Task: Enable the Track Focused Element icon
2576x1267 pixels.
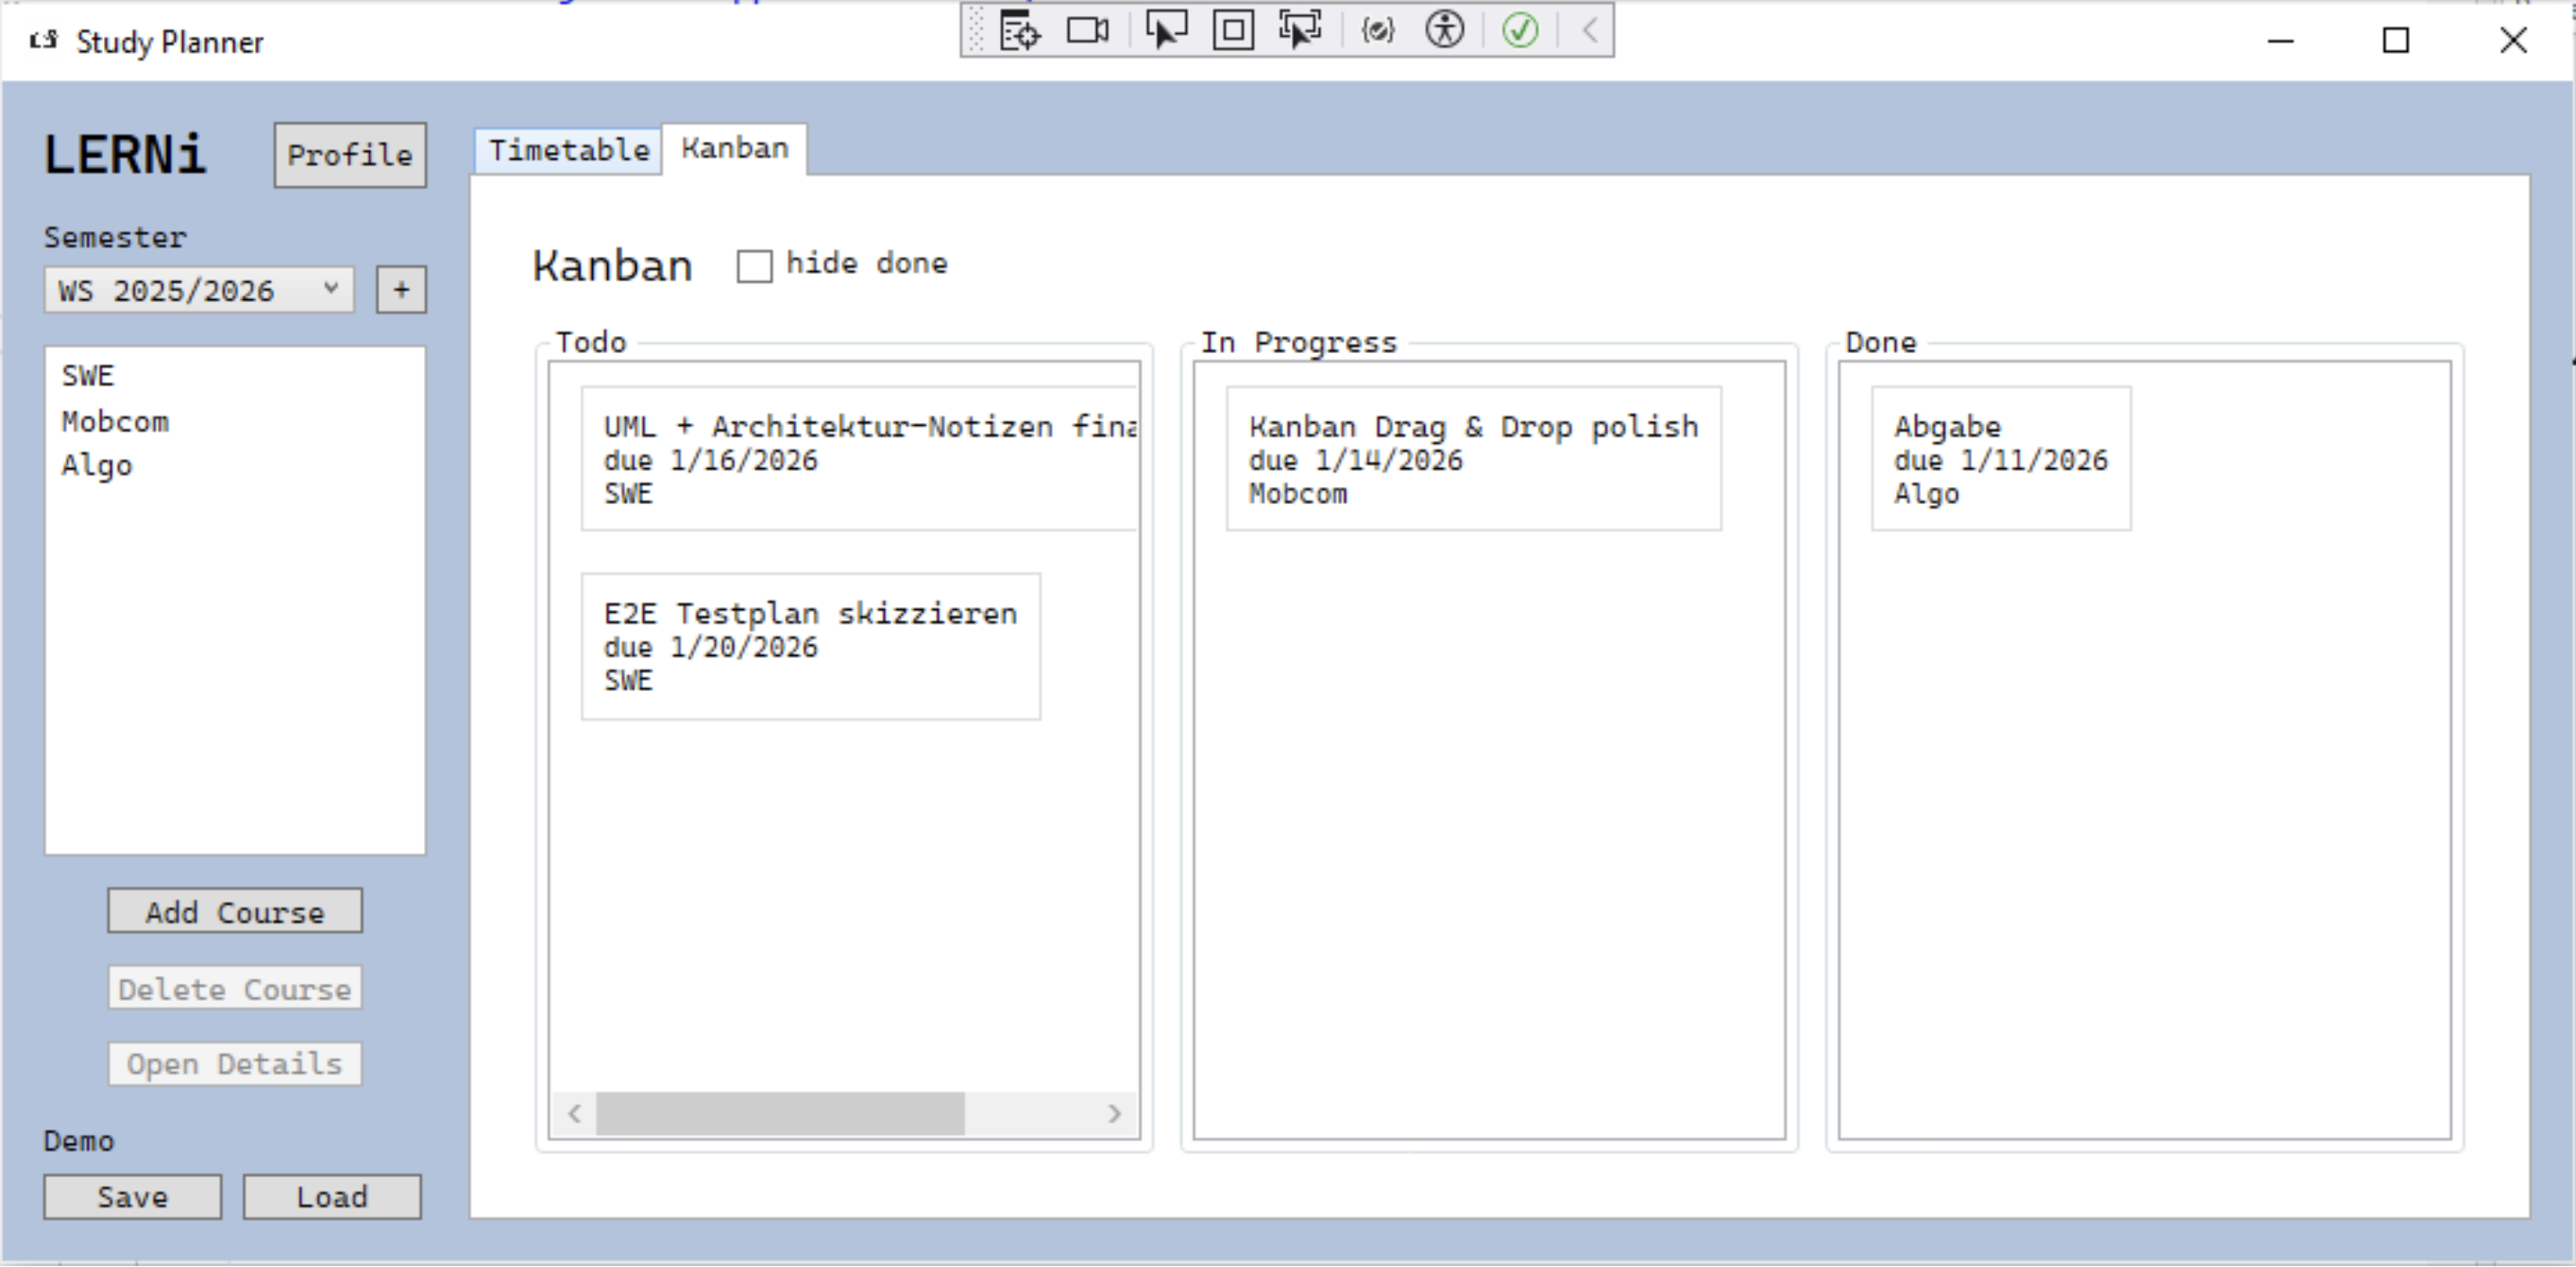Action: tap(1300, 31)
